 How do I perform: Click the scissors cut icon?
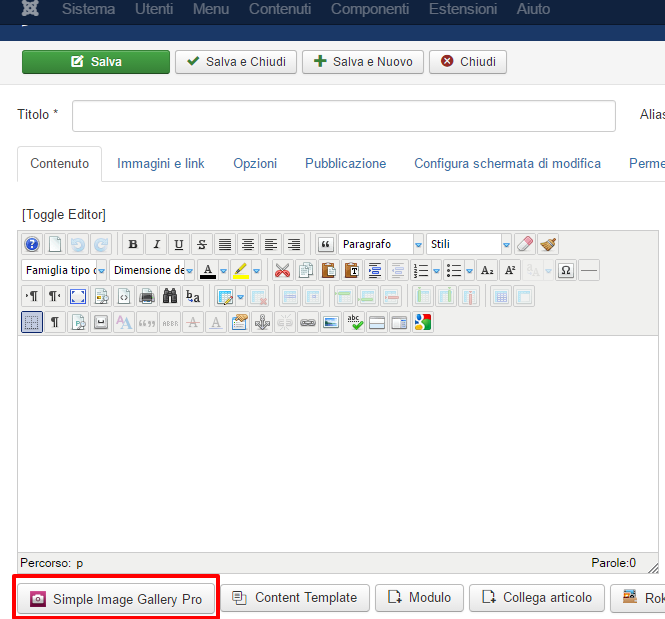(282, 270)
